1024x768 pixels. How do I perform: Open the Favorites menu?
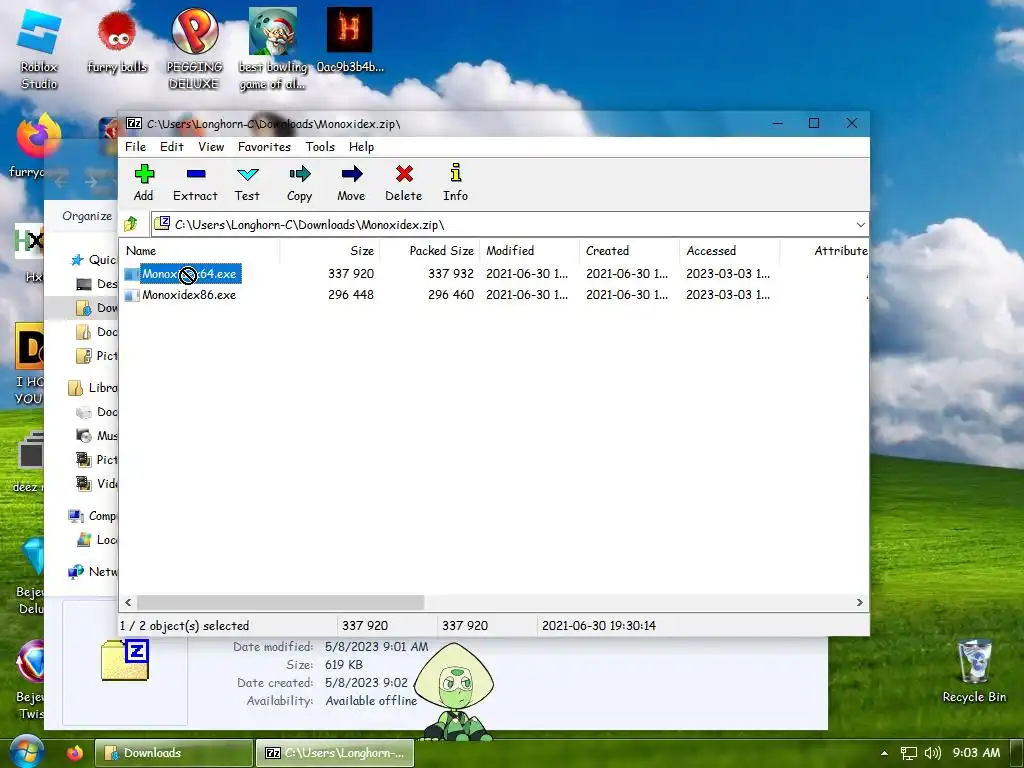click(264, 147)
